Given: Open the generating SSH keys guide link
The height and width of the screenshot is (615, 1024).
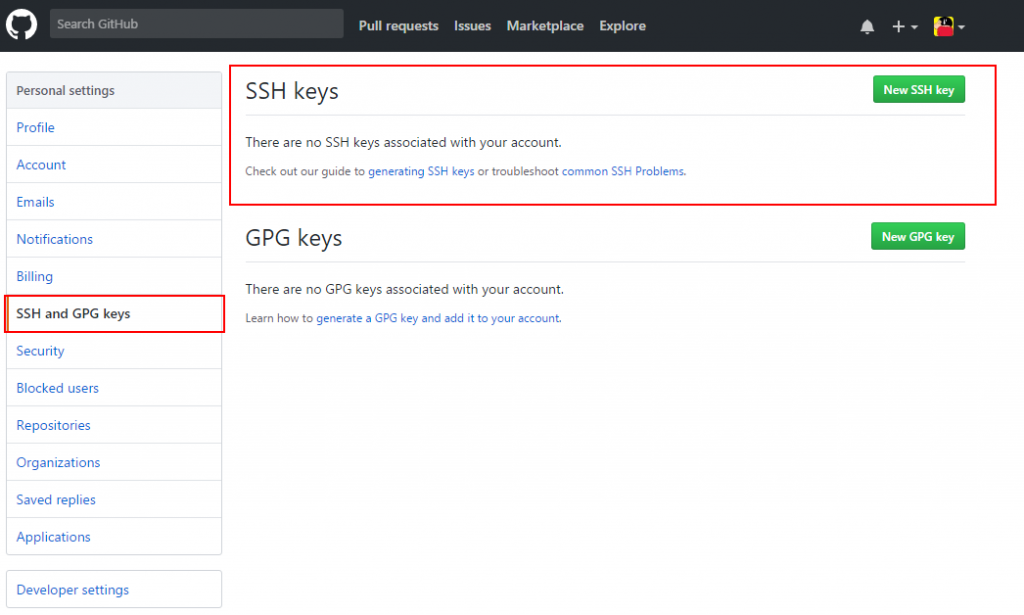Looking at the screenshot, I should [x=421, y=171].
